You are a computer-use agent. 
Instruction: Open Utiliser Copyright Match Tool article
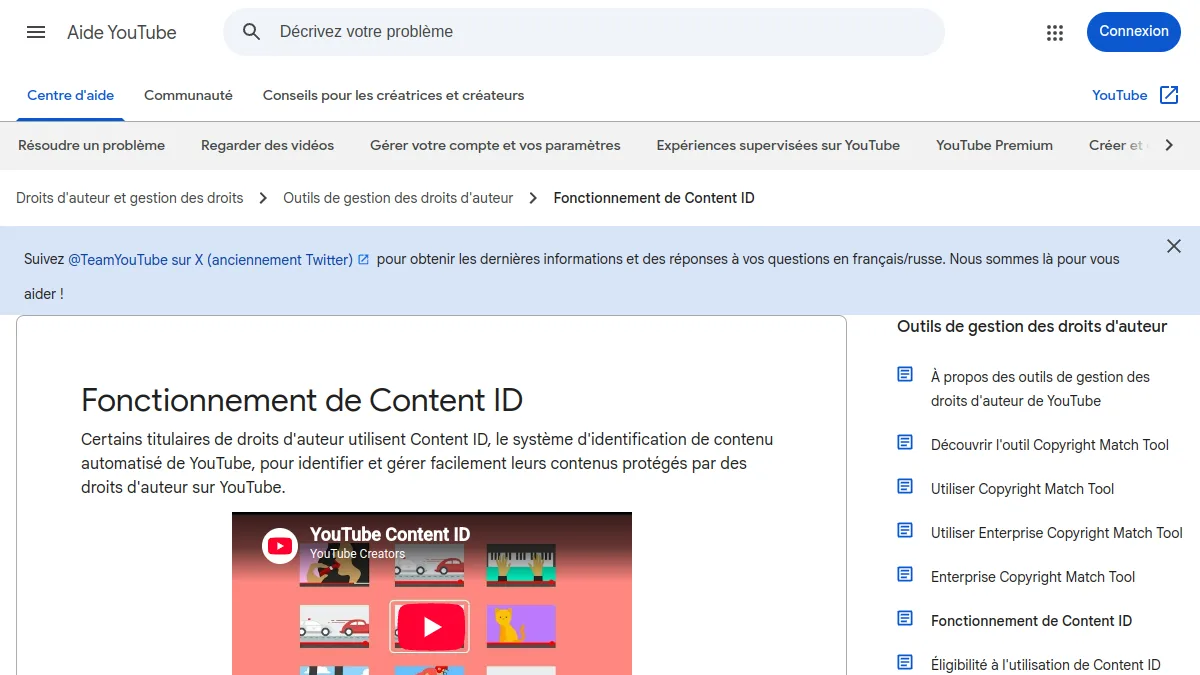pos(1022,489)
